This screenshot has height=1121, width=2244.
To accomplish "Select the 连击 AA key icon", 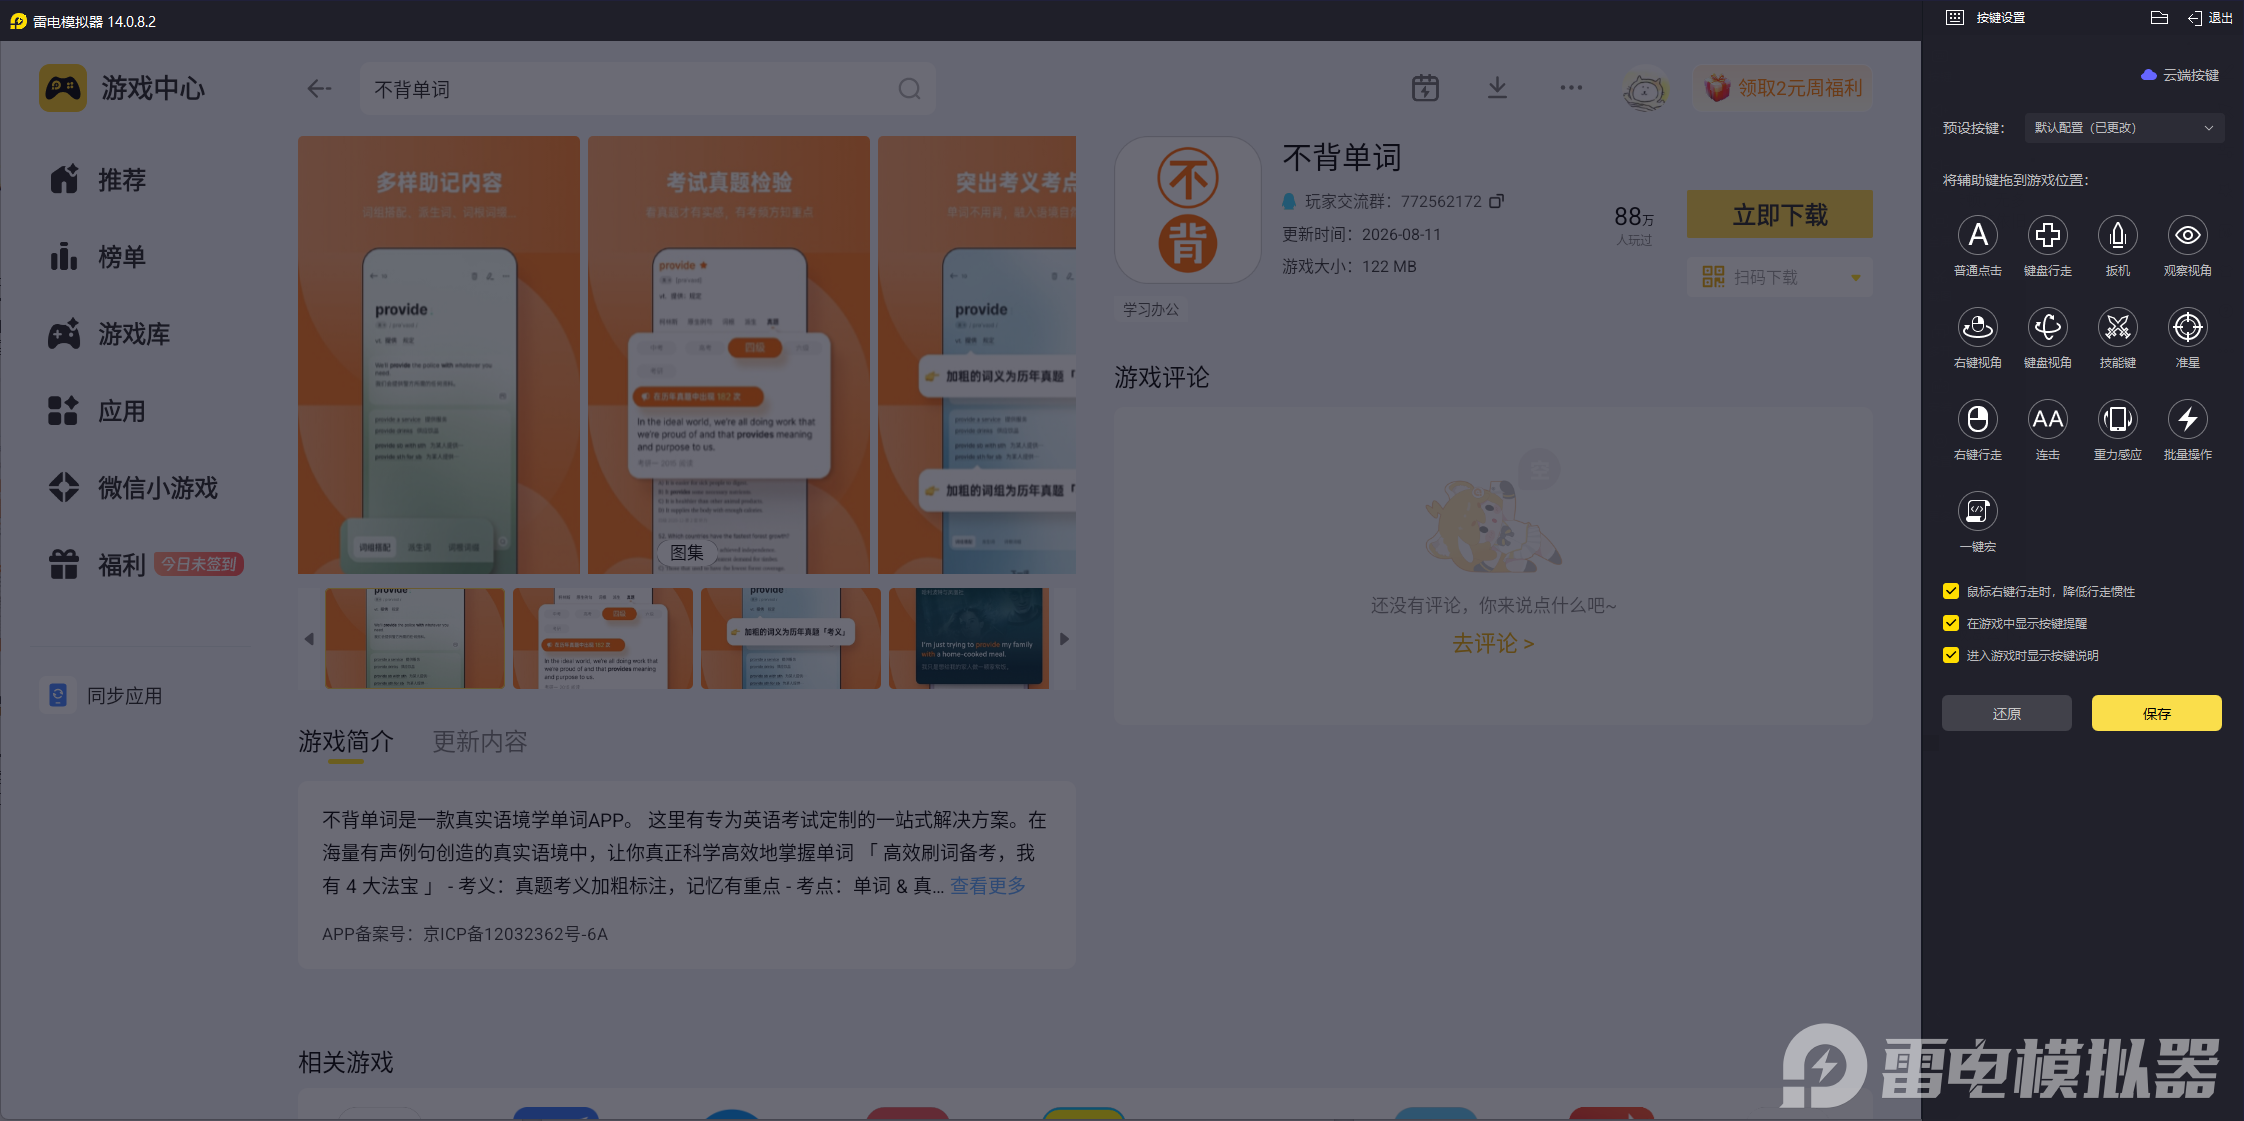I will (2047, 419).
